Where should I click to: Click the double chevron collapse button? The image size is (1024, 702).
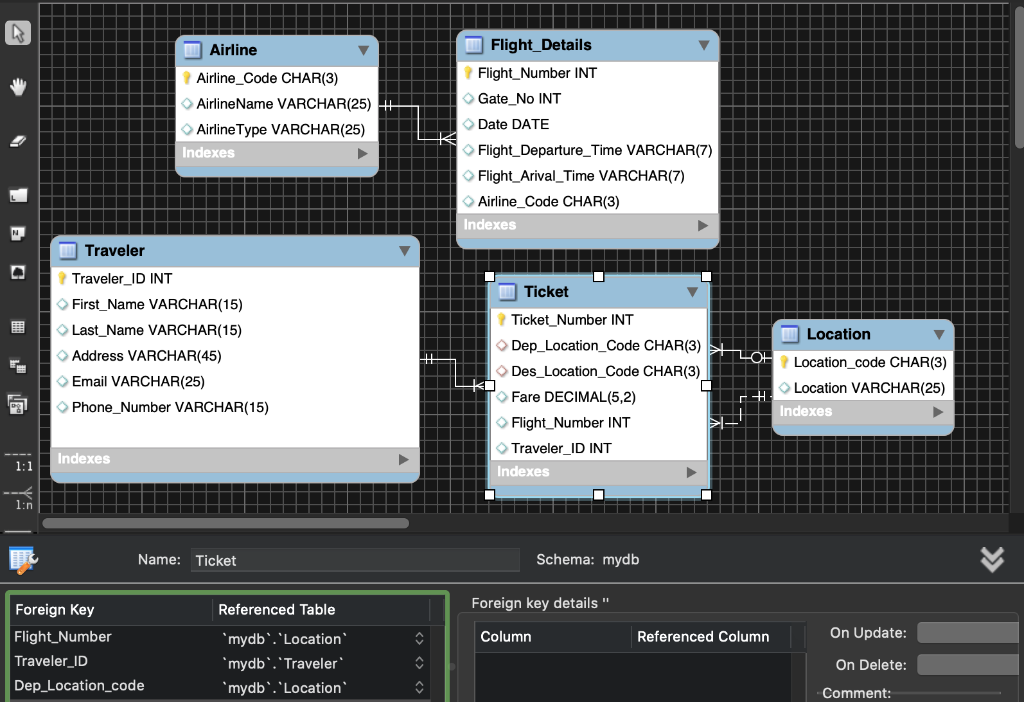pyautogui.click(x=992, y=560)
